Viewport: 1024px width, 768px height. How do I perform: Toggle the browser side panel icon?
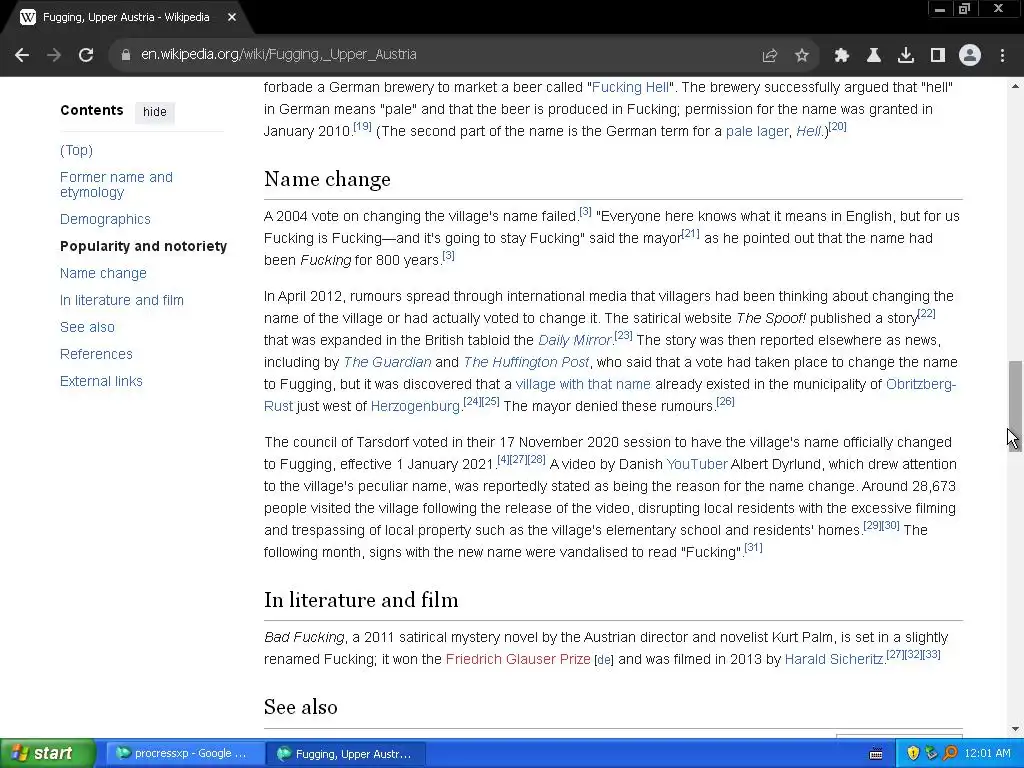point(938,56)
